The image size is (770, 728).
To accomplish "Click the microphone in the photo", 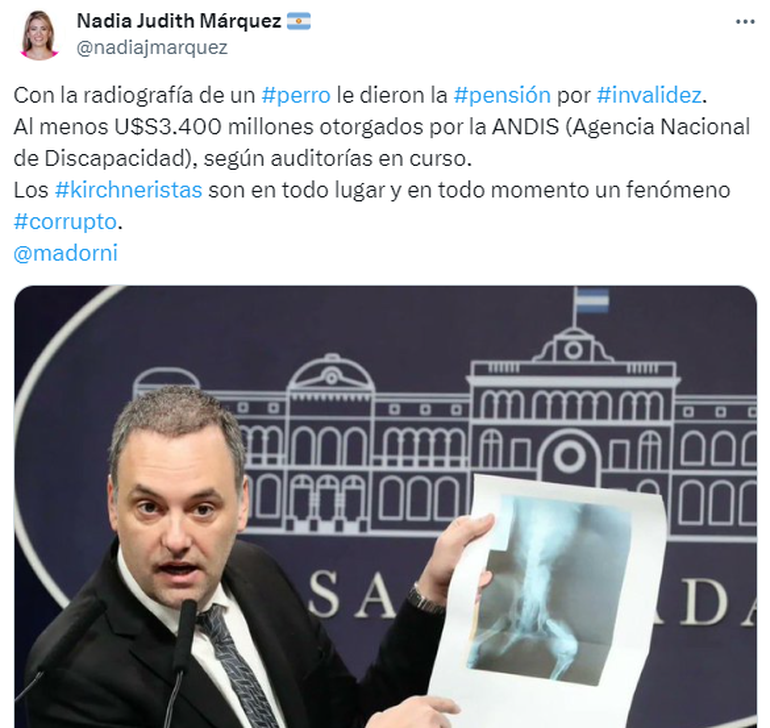I will [183, 653].
